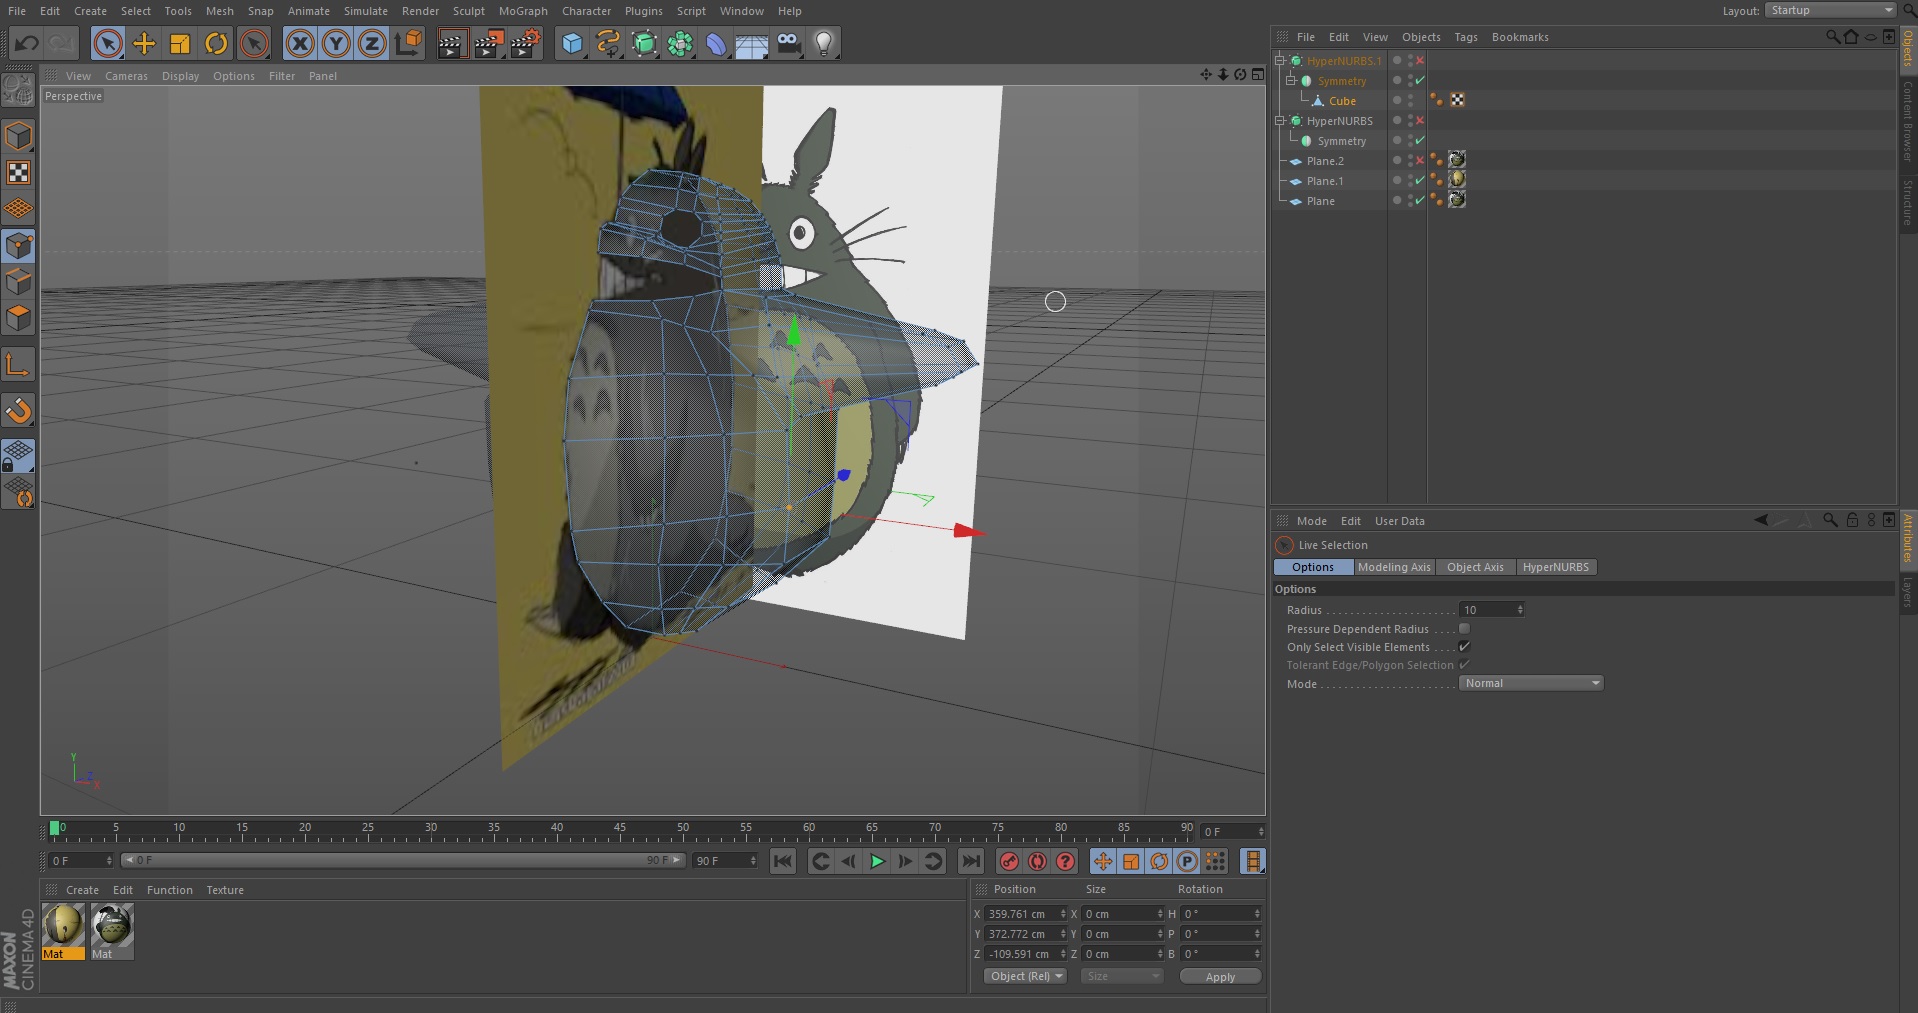
Task: Click the Light bulb object icon
Action: click(824, 43)
